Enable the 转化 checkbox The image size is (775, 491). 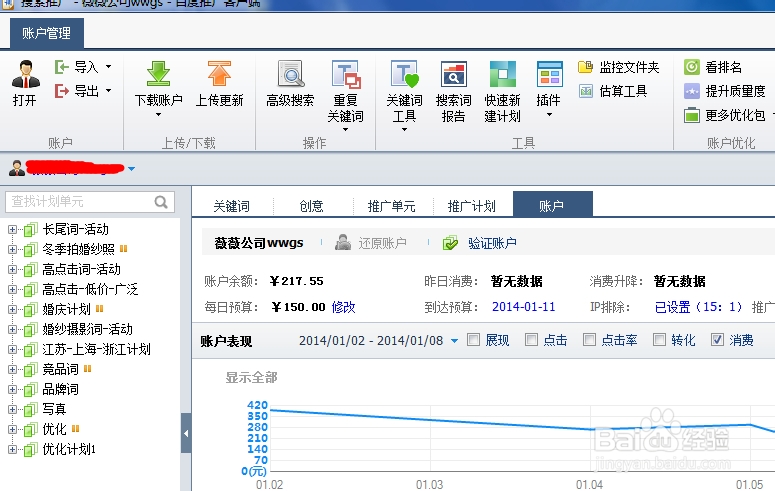tap(659, 339)
